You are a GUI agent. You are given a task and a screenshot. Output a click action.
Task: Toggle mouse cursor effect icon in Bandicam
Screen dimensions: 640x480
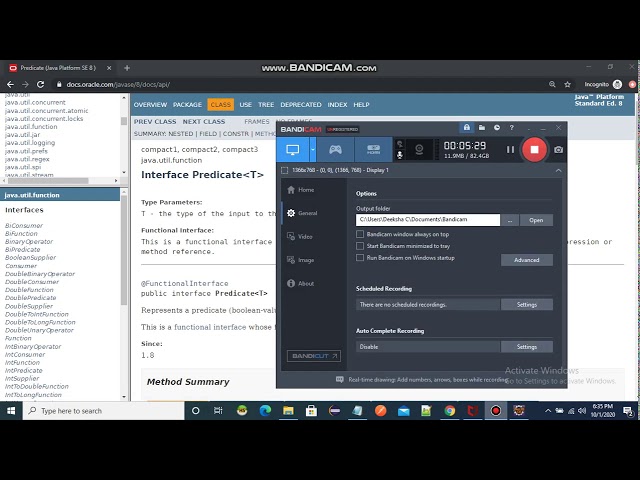pyautogui.click(x=400, y=144)
